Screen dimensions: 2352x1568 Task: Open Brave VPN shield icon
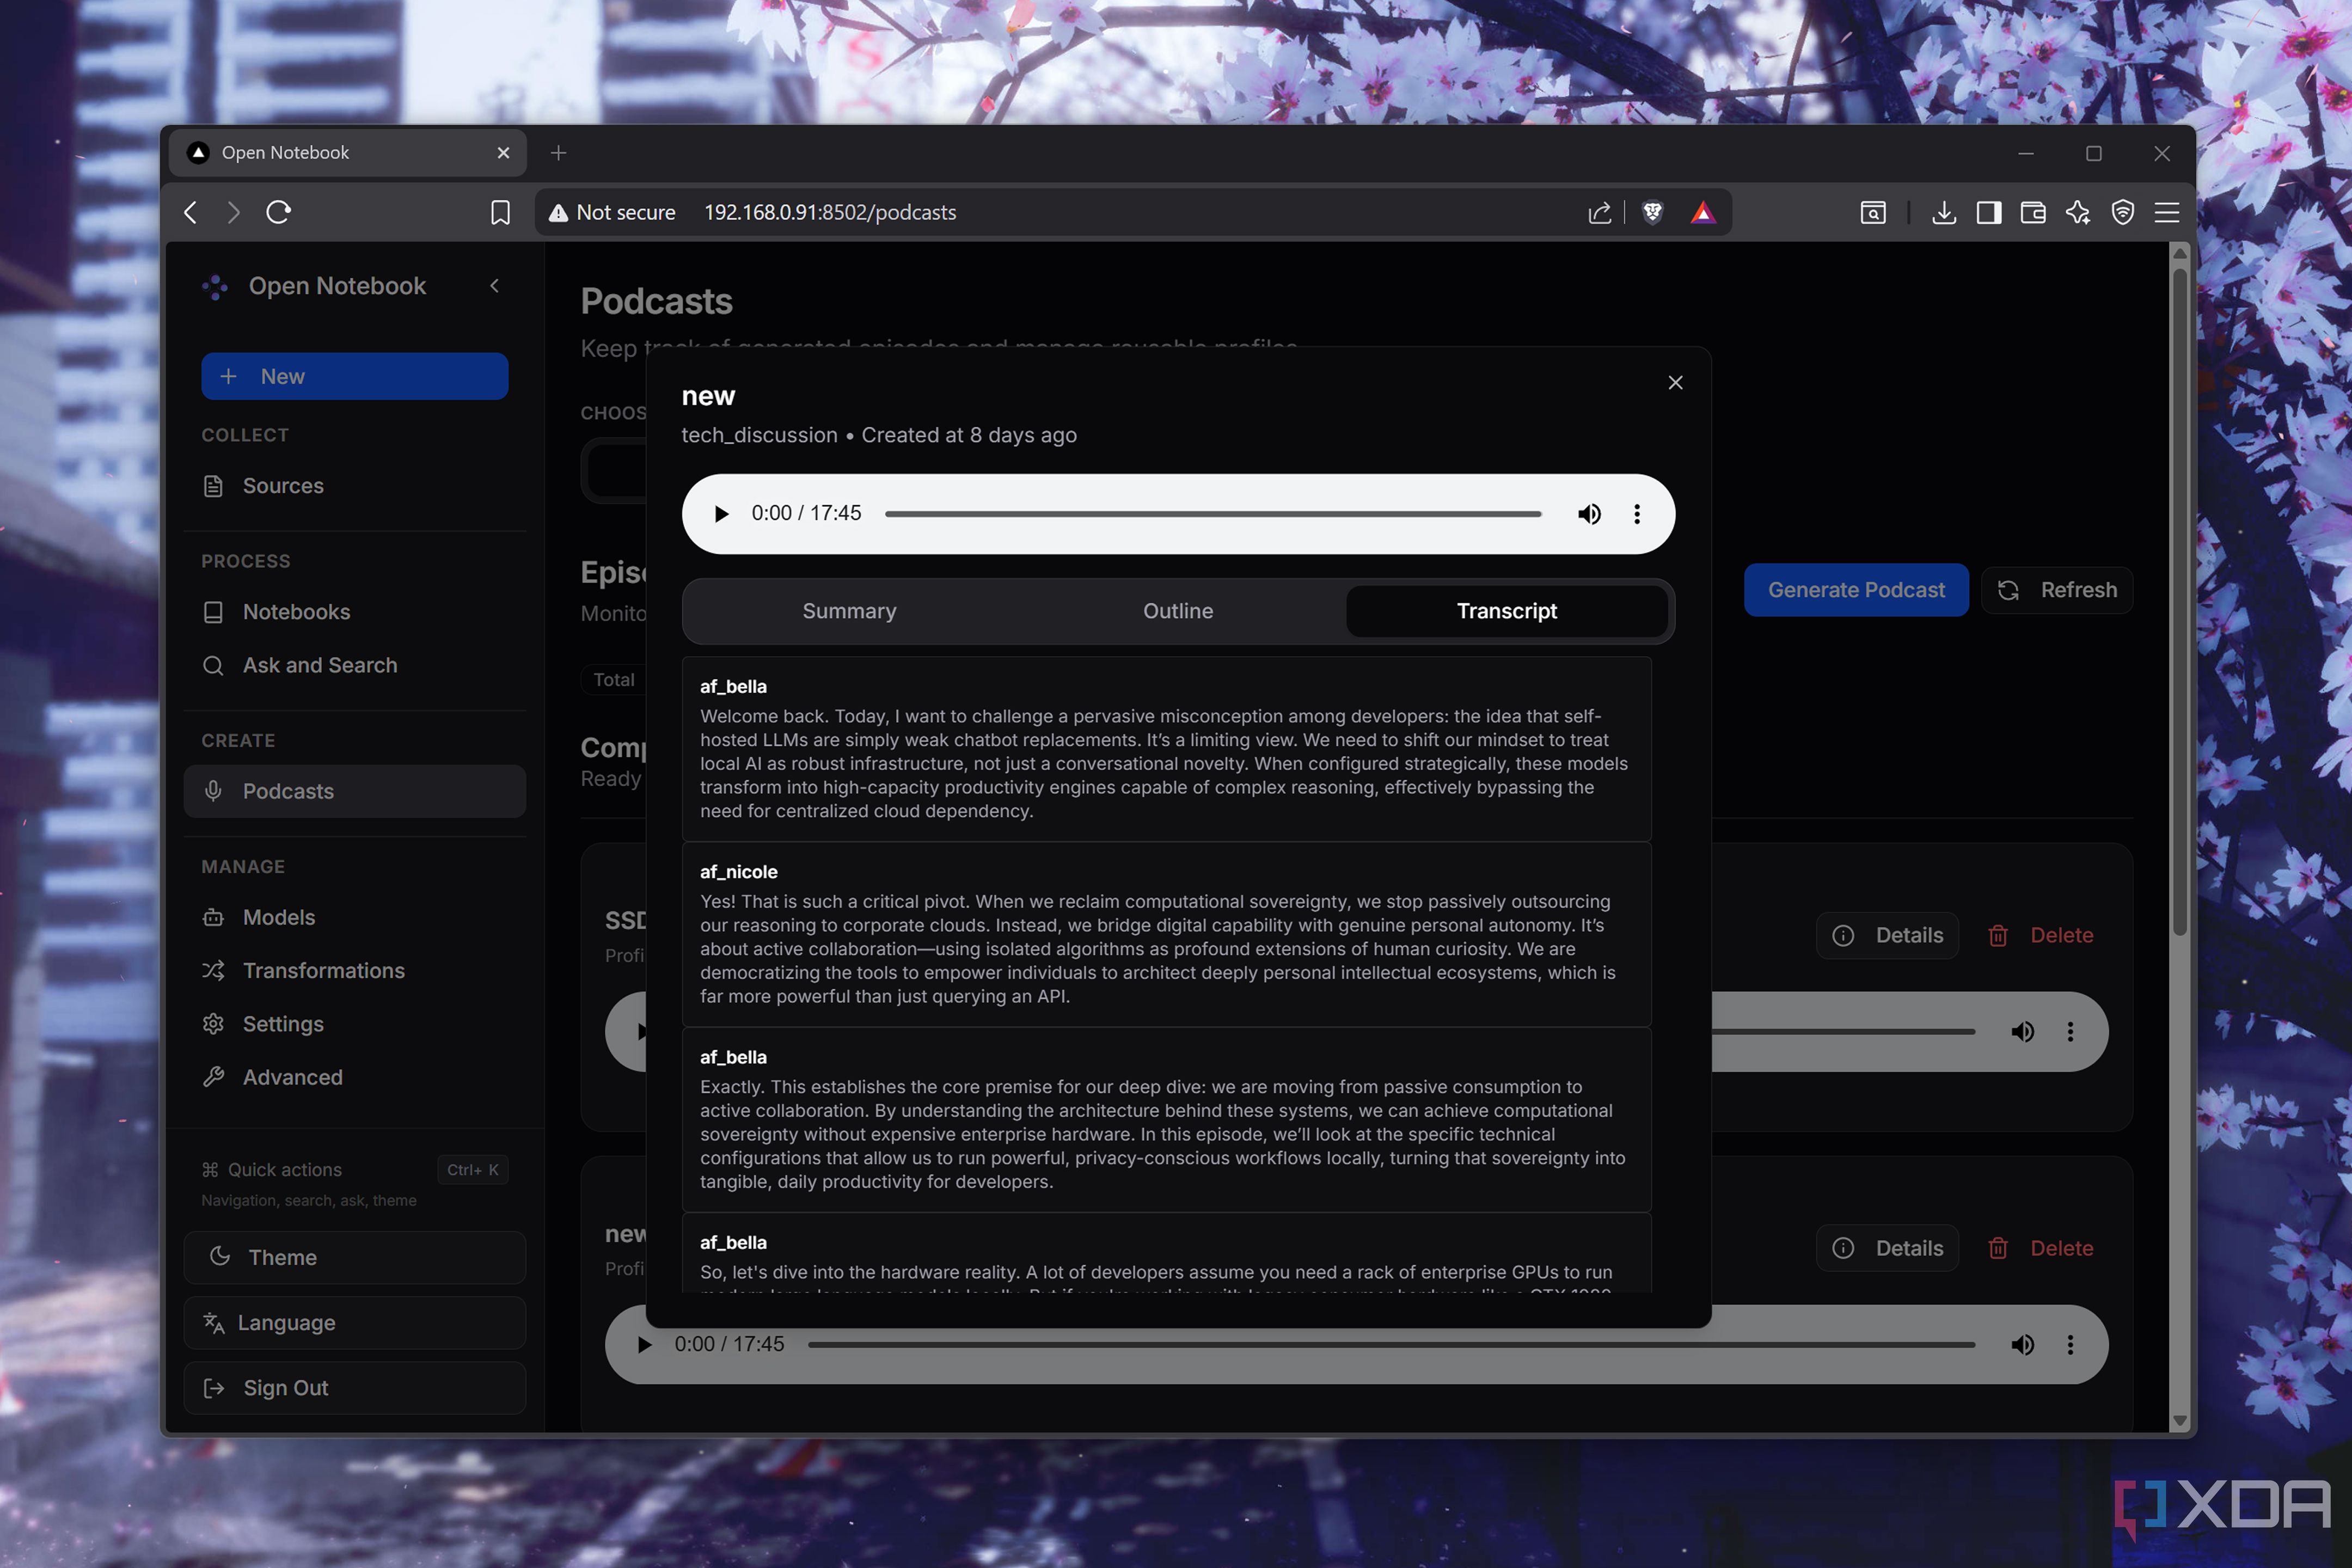click(x=2123, y=212)
